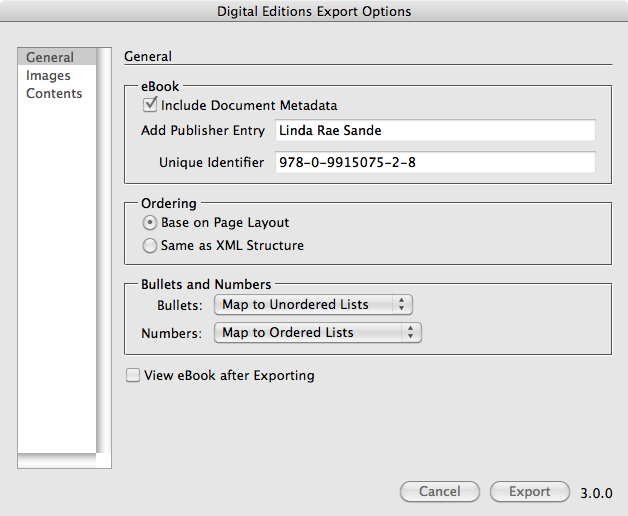Select Base on Page Layout ordering
Screen dimensions: 628x516
point(151,223)
